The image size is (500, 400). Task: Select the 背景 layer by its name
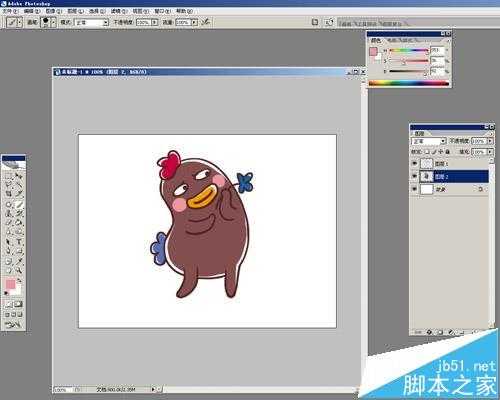coord(440,189)
